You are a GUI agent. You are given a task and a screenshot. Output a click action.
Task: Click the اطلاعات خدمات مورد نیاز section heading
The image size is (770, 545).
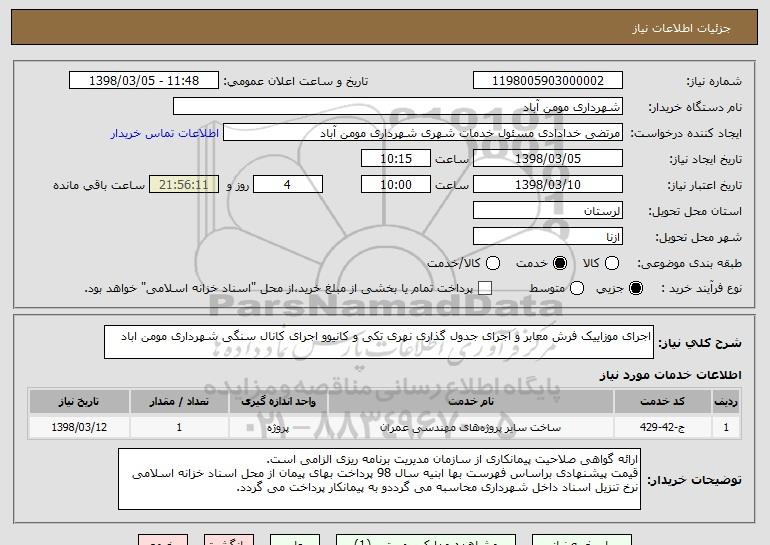tap(670, 375)
